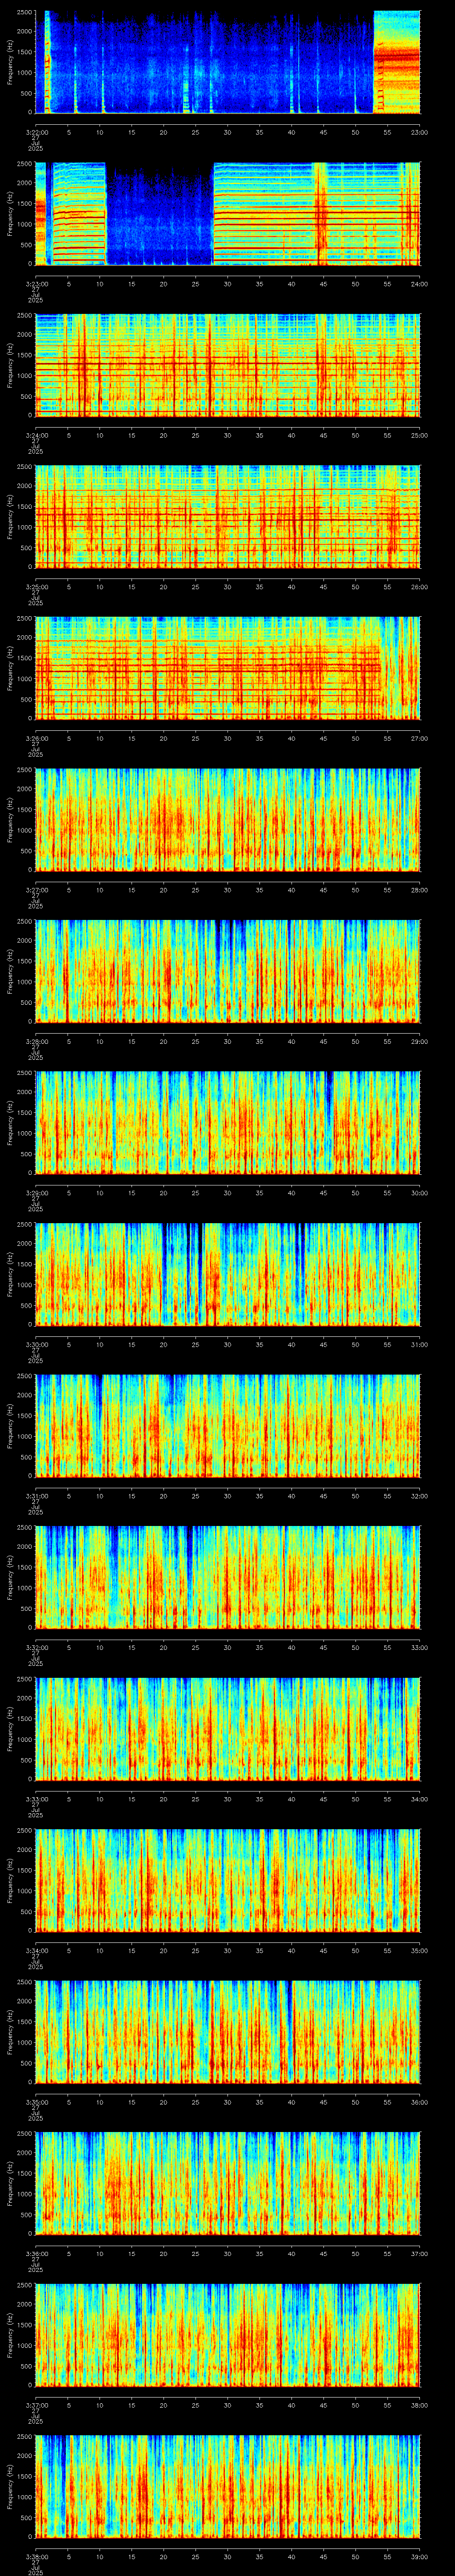
Task: Click the '28:00' end-of-axis label
Action: pyautogui.click(x=419, y=890)
